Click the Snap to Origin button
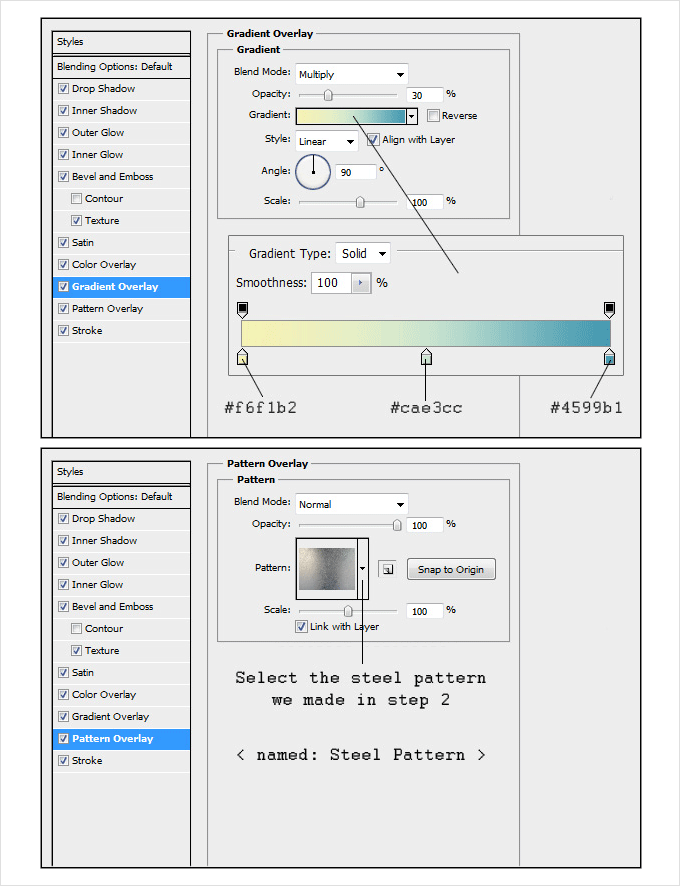The image size is (680, 886). 450,570
